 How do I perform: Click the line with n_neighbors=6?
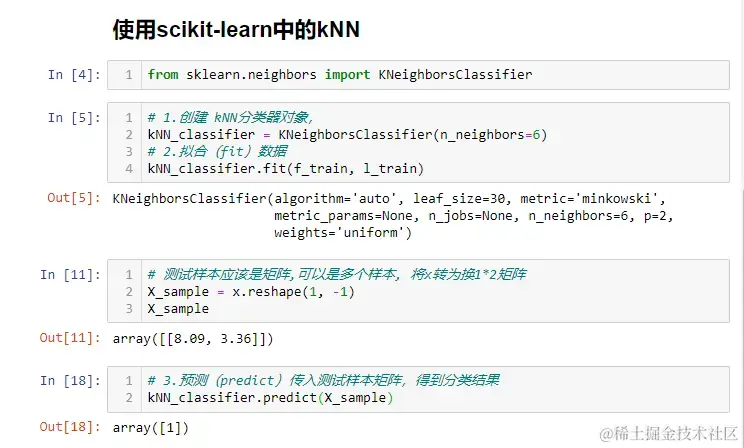347,134
